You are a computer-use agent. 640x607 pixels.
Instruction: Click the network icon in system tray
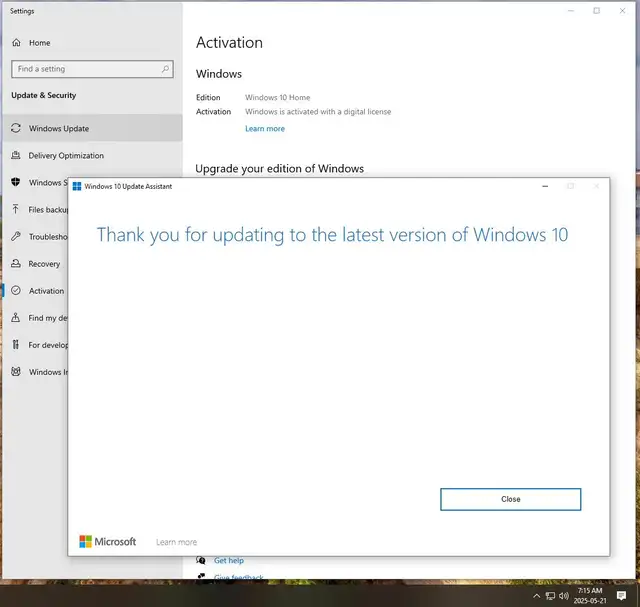tap(550, 596)
